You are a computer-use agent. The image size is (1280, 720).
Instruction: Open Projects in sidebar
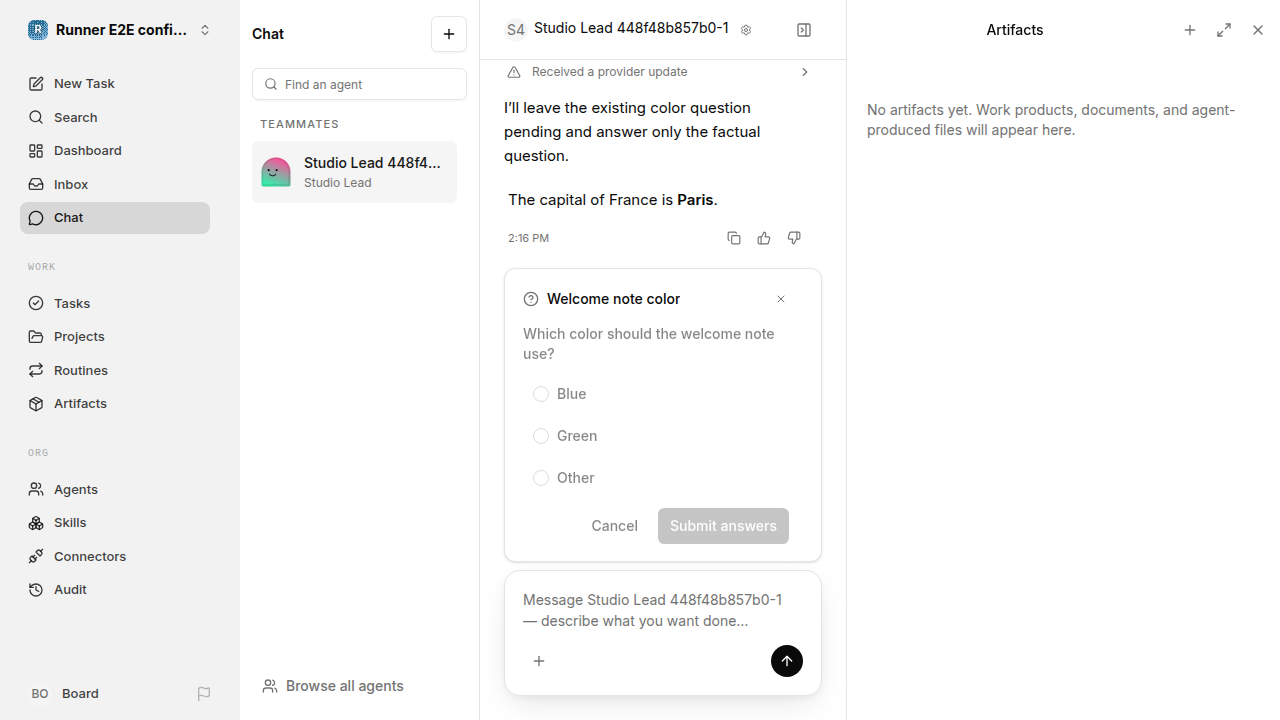[115, 336]
